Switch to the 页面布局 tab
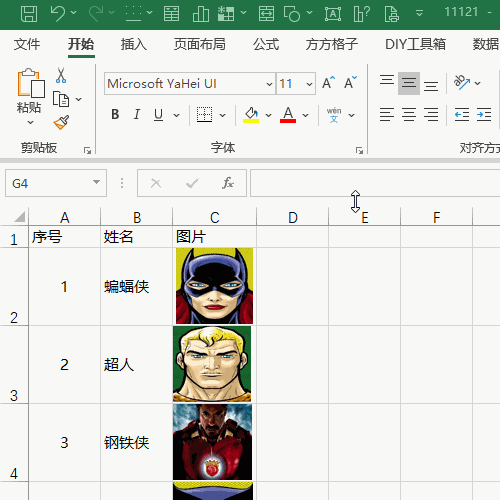Screen dimensions: 500x500 pyautogui.click(x=199, y=44)
